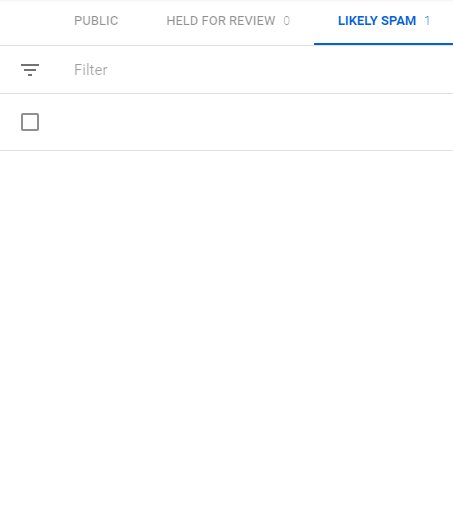Click the filter lines icon
The image size is (453, 513).
(x=30, y=70)
